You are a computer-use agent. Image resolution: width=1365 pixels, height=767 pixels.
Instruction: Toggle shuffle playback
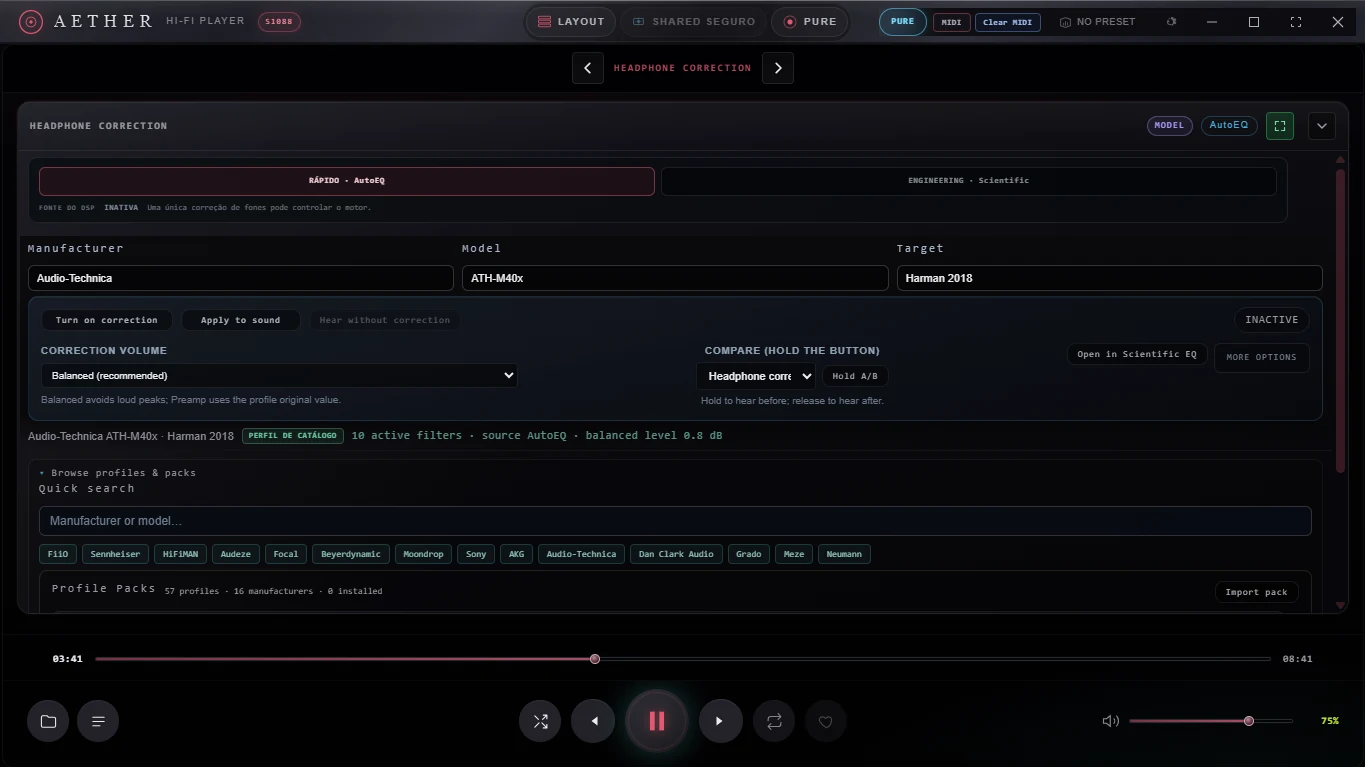click(540, 721)
